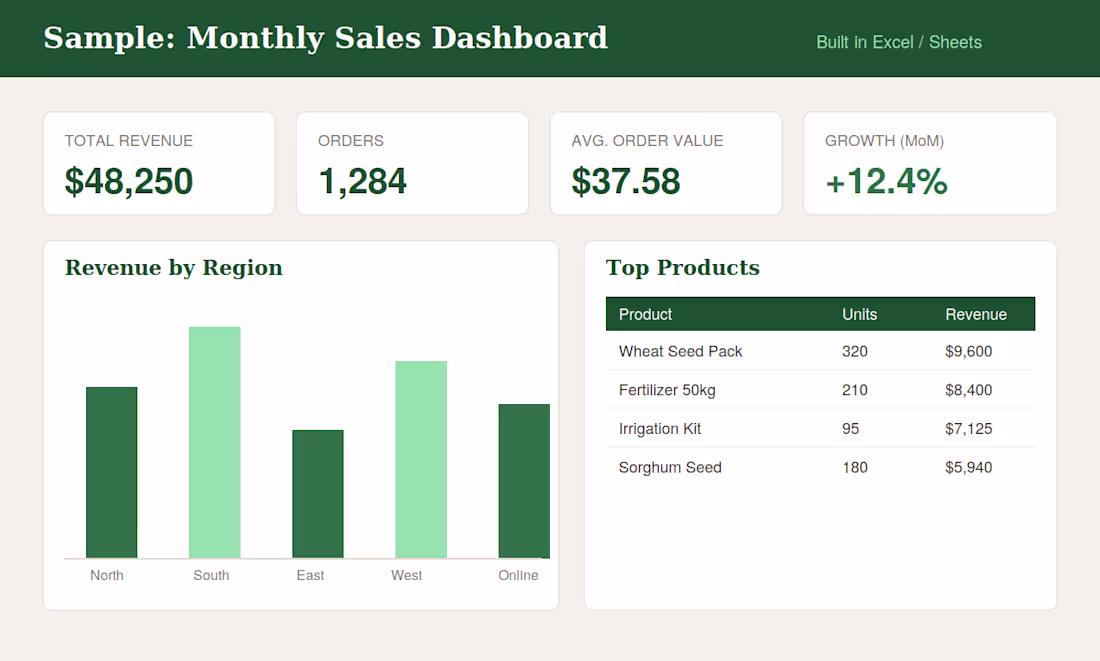The width and height of the screenshot is (1100, 661).
Task: Click the TOTAL REVENUE card label
Action: point(128,141)
